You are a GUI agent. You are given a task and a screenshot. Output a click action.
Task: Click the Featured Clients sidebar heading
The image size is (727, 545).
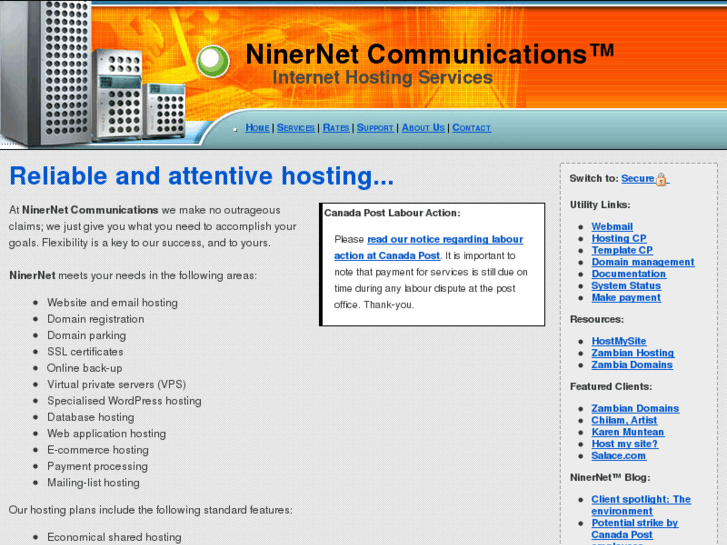click(x=611, y=386)
